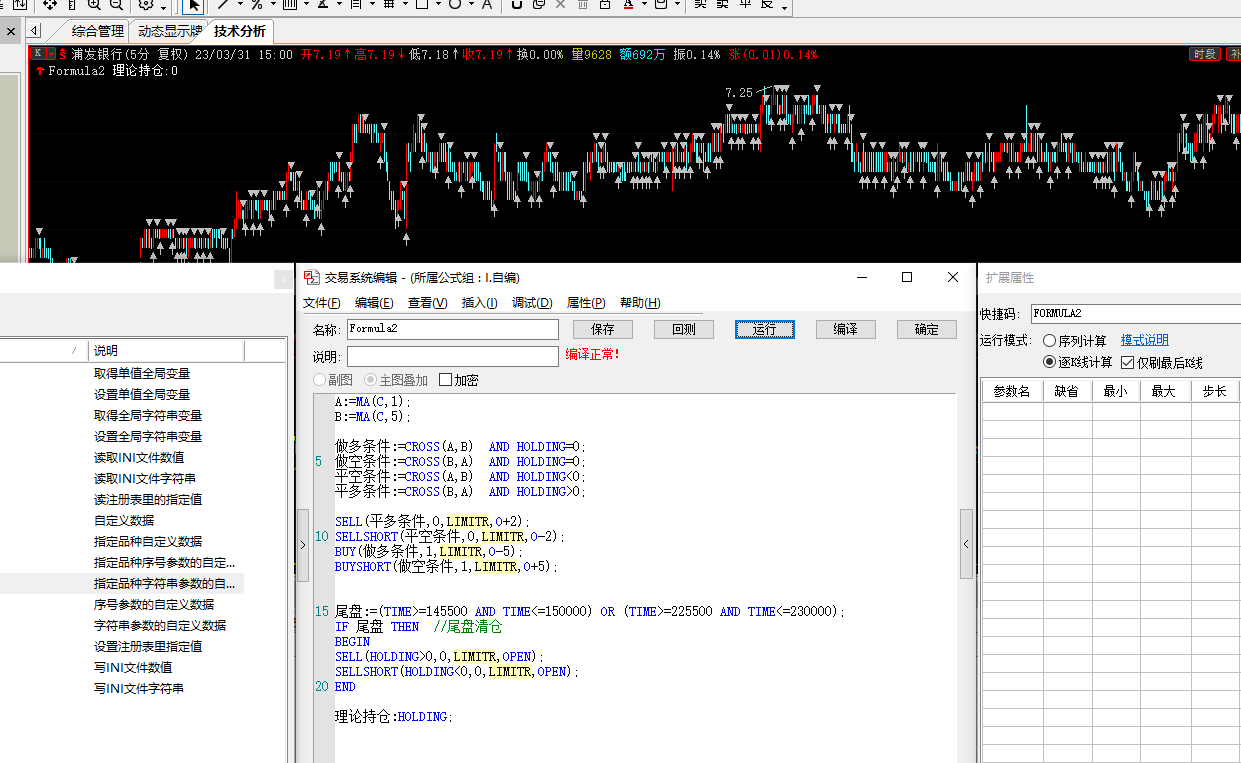Click the 参数名 column header
This screenshot has width=1241, height=763.
[x=1012, y=392]
